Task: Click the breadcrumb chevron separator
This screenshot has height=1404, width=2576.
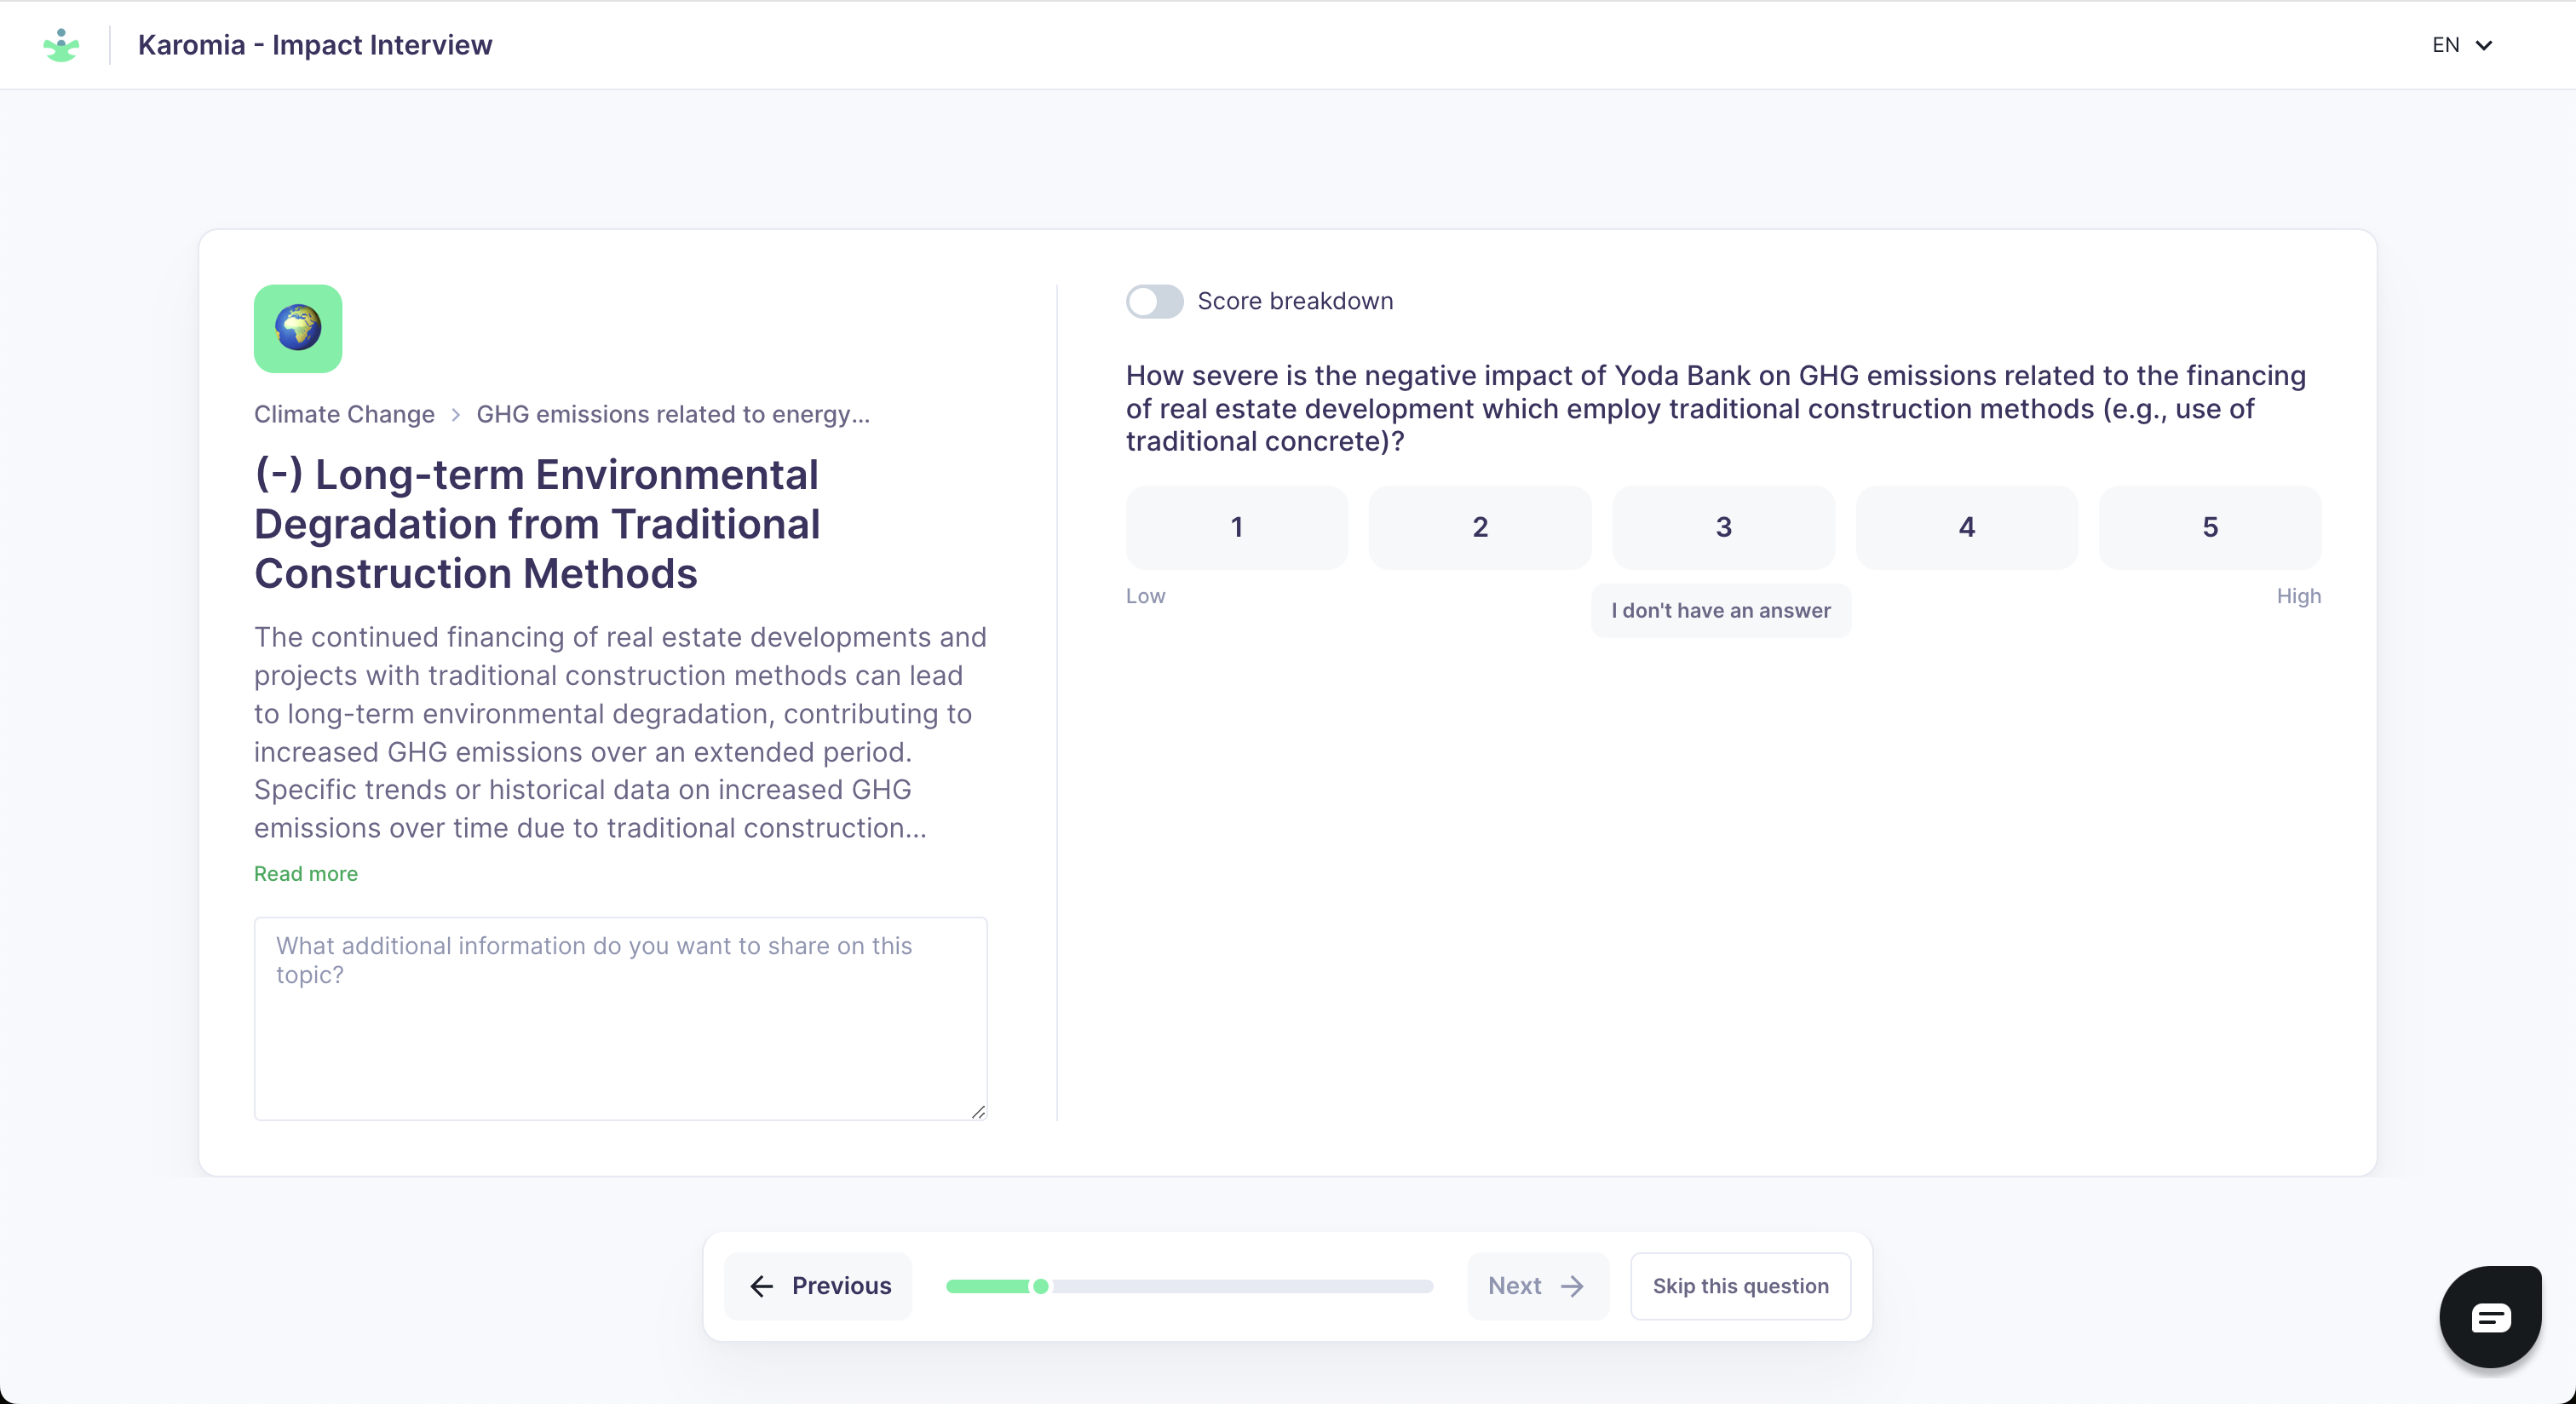Action: click(x=456, y=414)
